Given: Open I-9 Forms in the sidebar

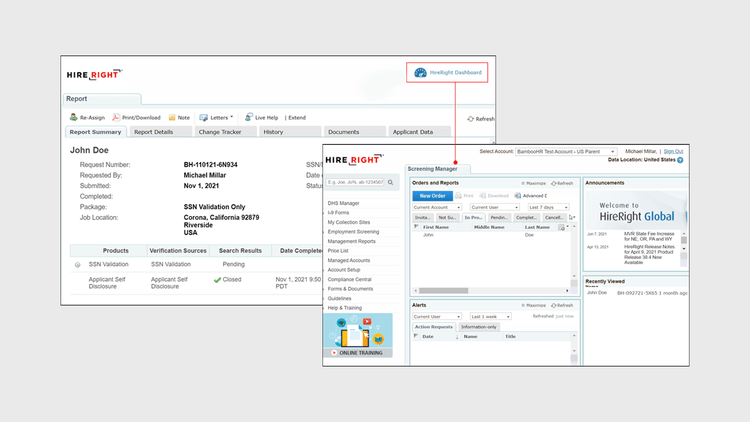Looking at the screenshot, I should pos(338,212).
